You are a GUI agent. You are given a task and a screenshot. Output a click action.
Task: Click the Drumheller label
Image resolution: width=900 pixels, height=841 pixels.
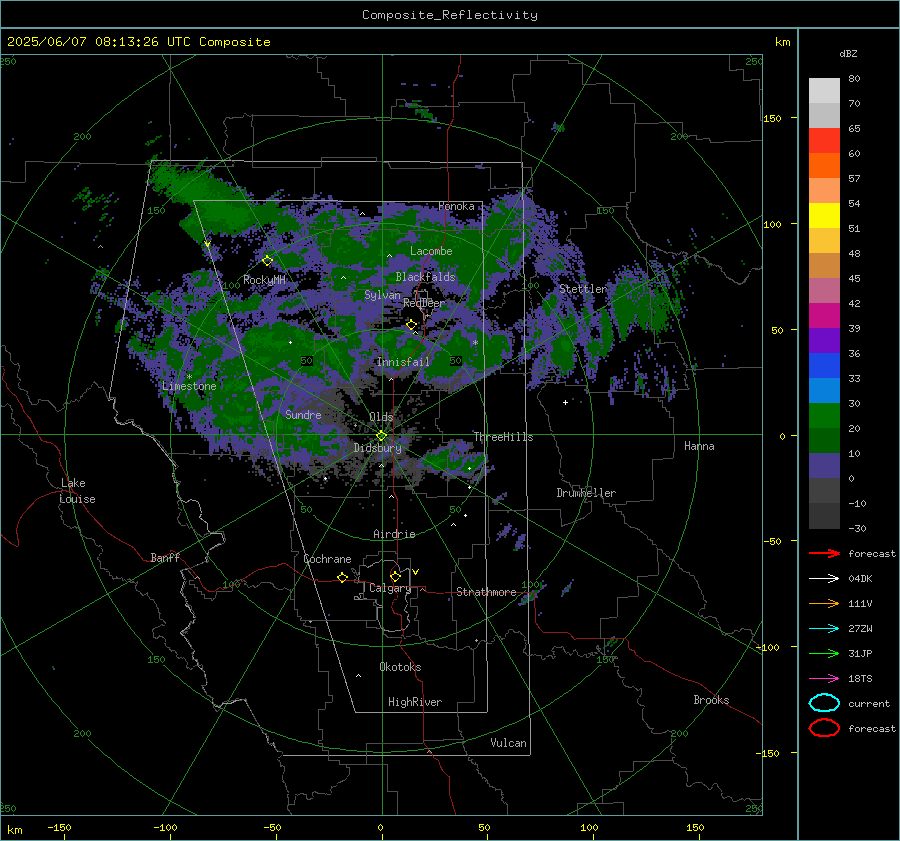[586, 493]
